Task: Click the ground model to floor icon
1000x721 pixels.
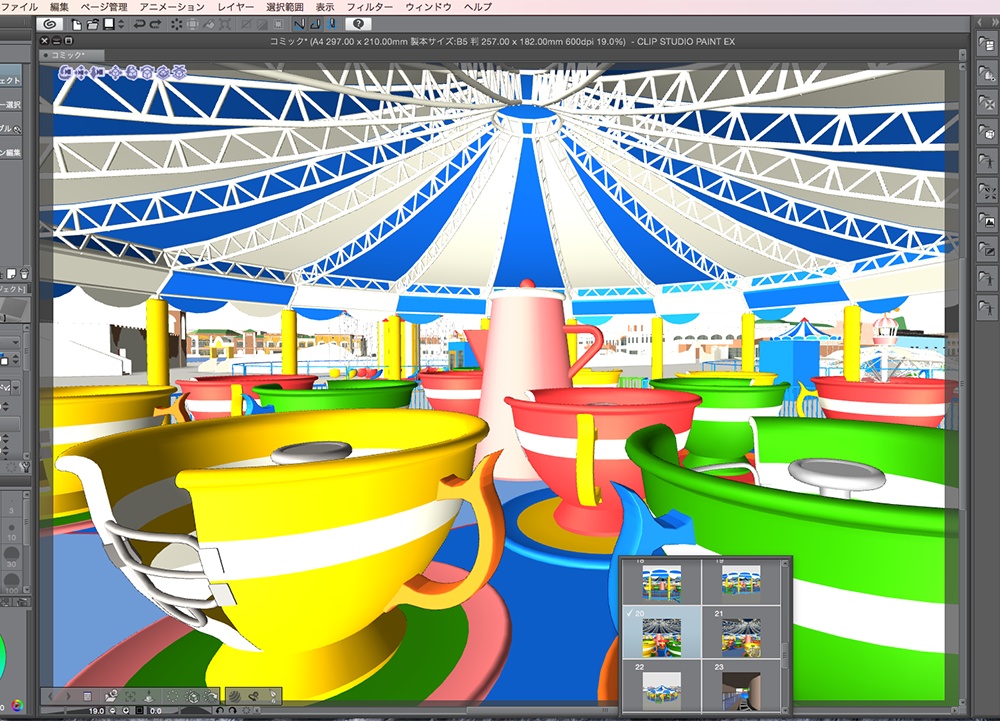Action: 149,696
